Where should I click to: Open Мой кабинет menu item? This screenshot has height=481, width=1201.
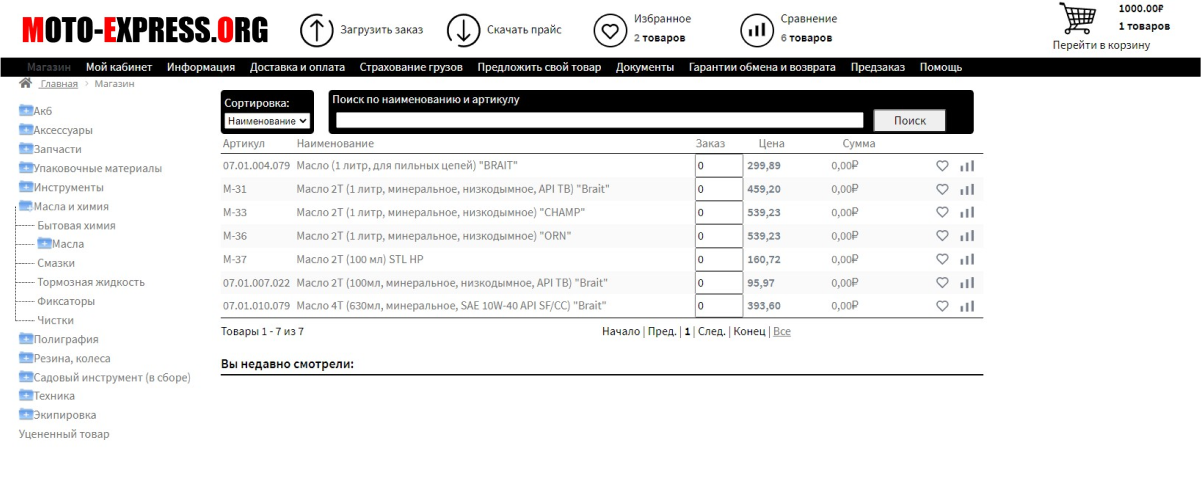[x=119, y=67]
